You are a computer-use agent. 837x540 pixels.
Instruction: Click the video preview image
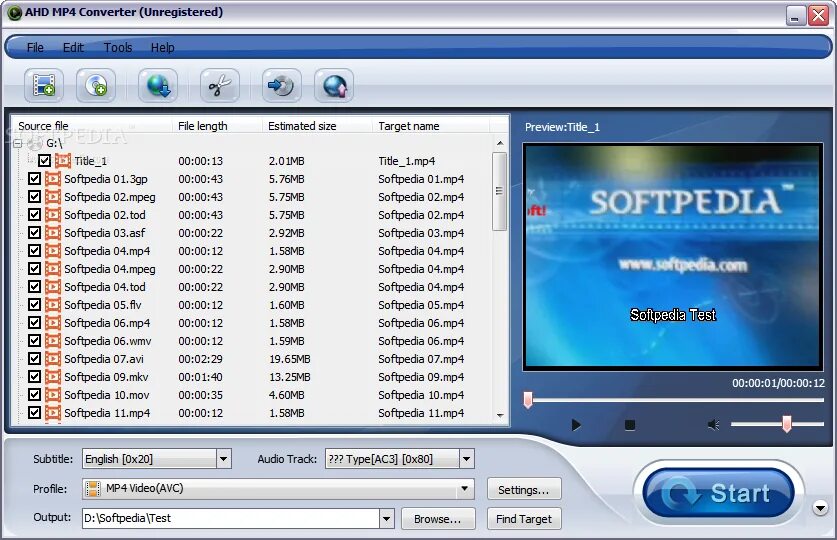(673, 256)
